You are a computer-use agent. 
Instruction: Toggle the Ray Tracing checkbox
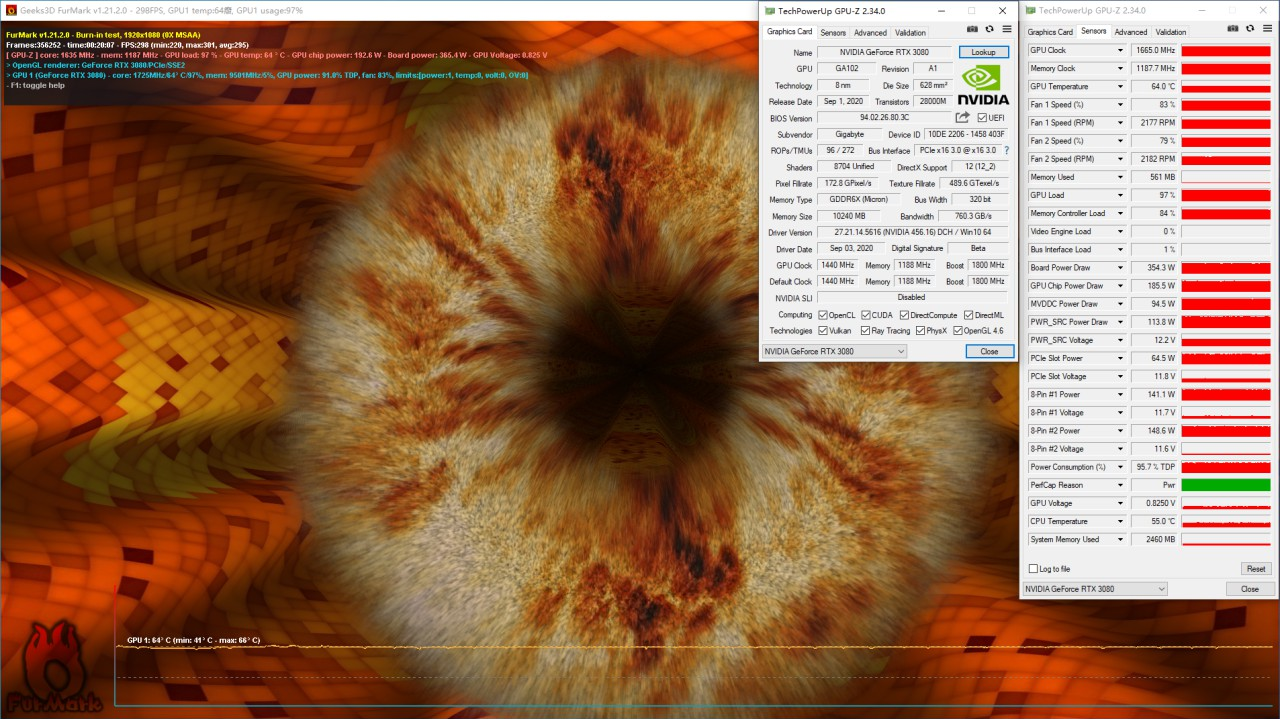pyautogui.click(x=865, y=330)
